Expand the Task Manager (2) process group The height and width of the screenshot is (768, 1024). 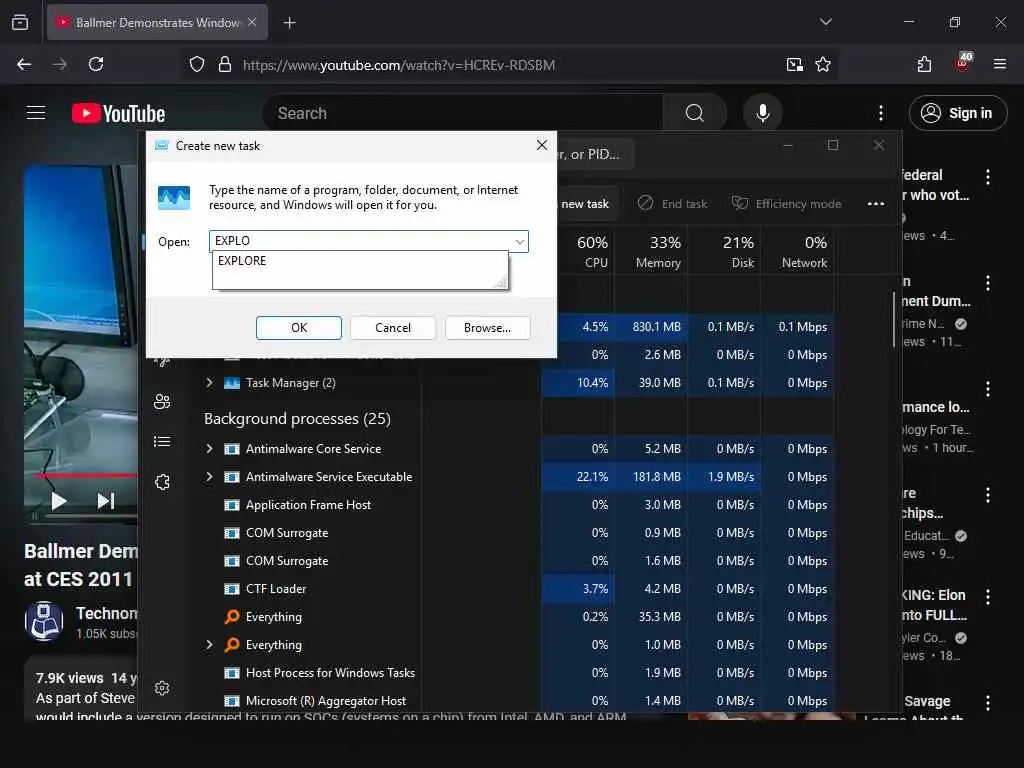[x=209, y=383]
